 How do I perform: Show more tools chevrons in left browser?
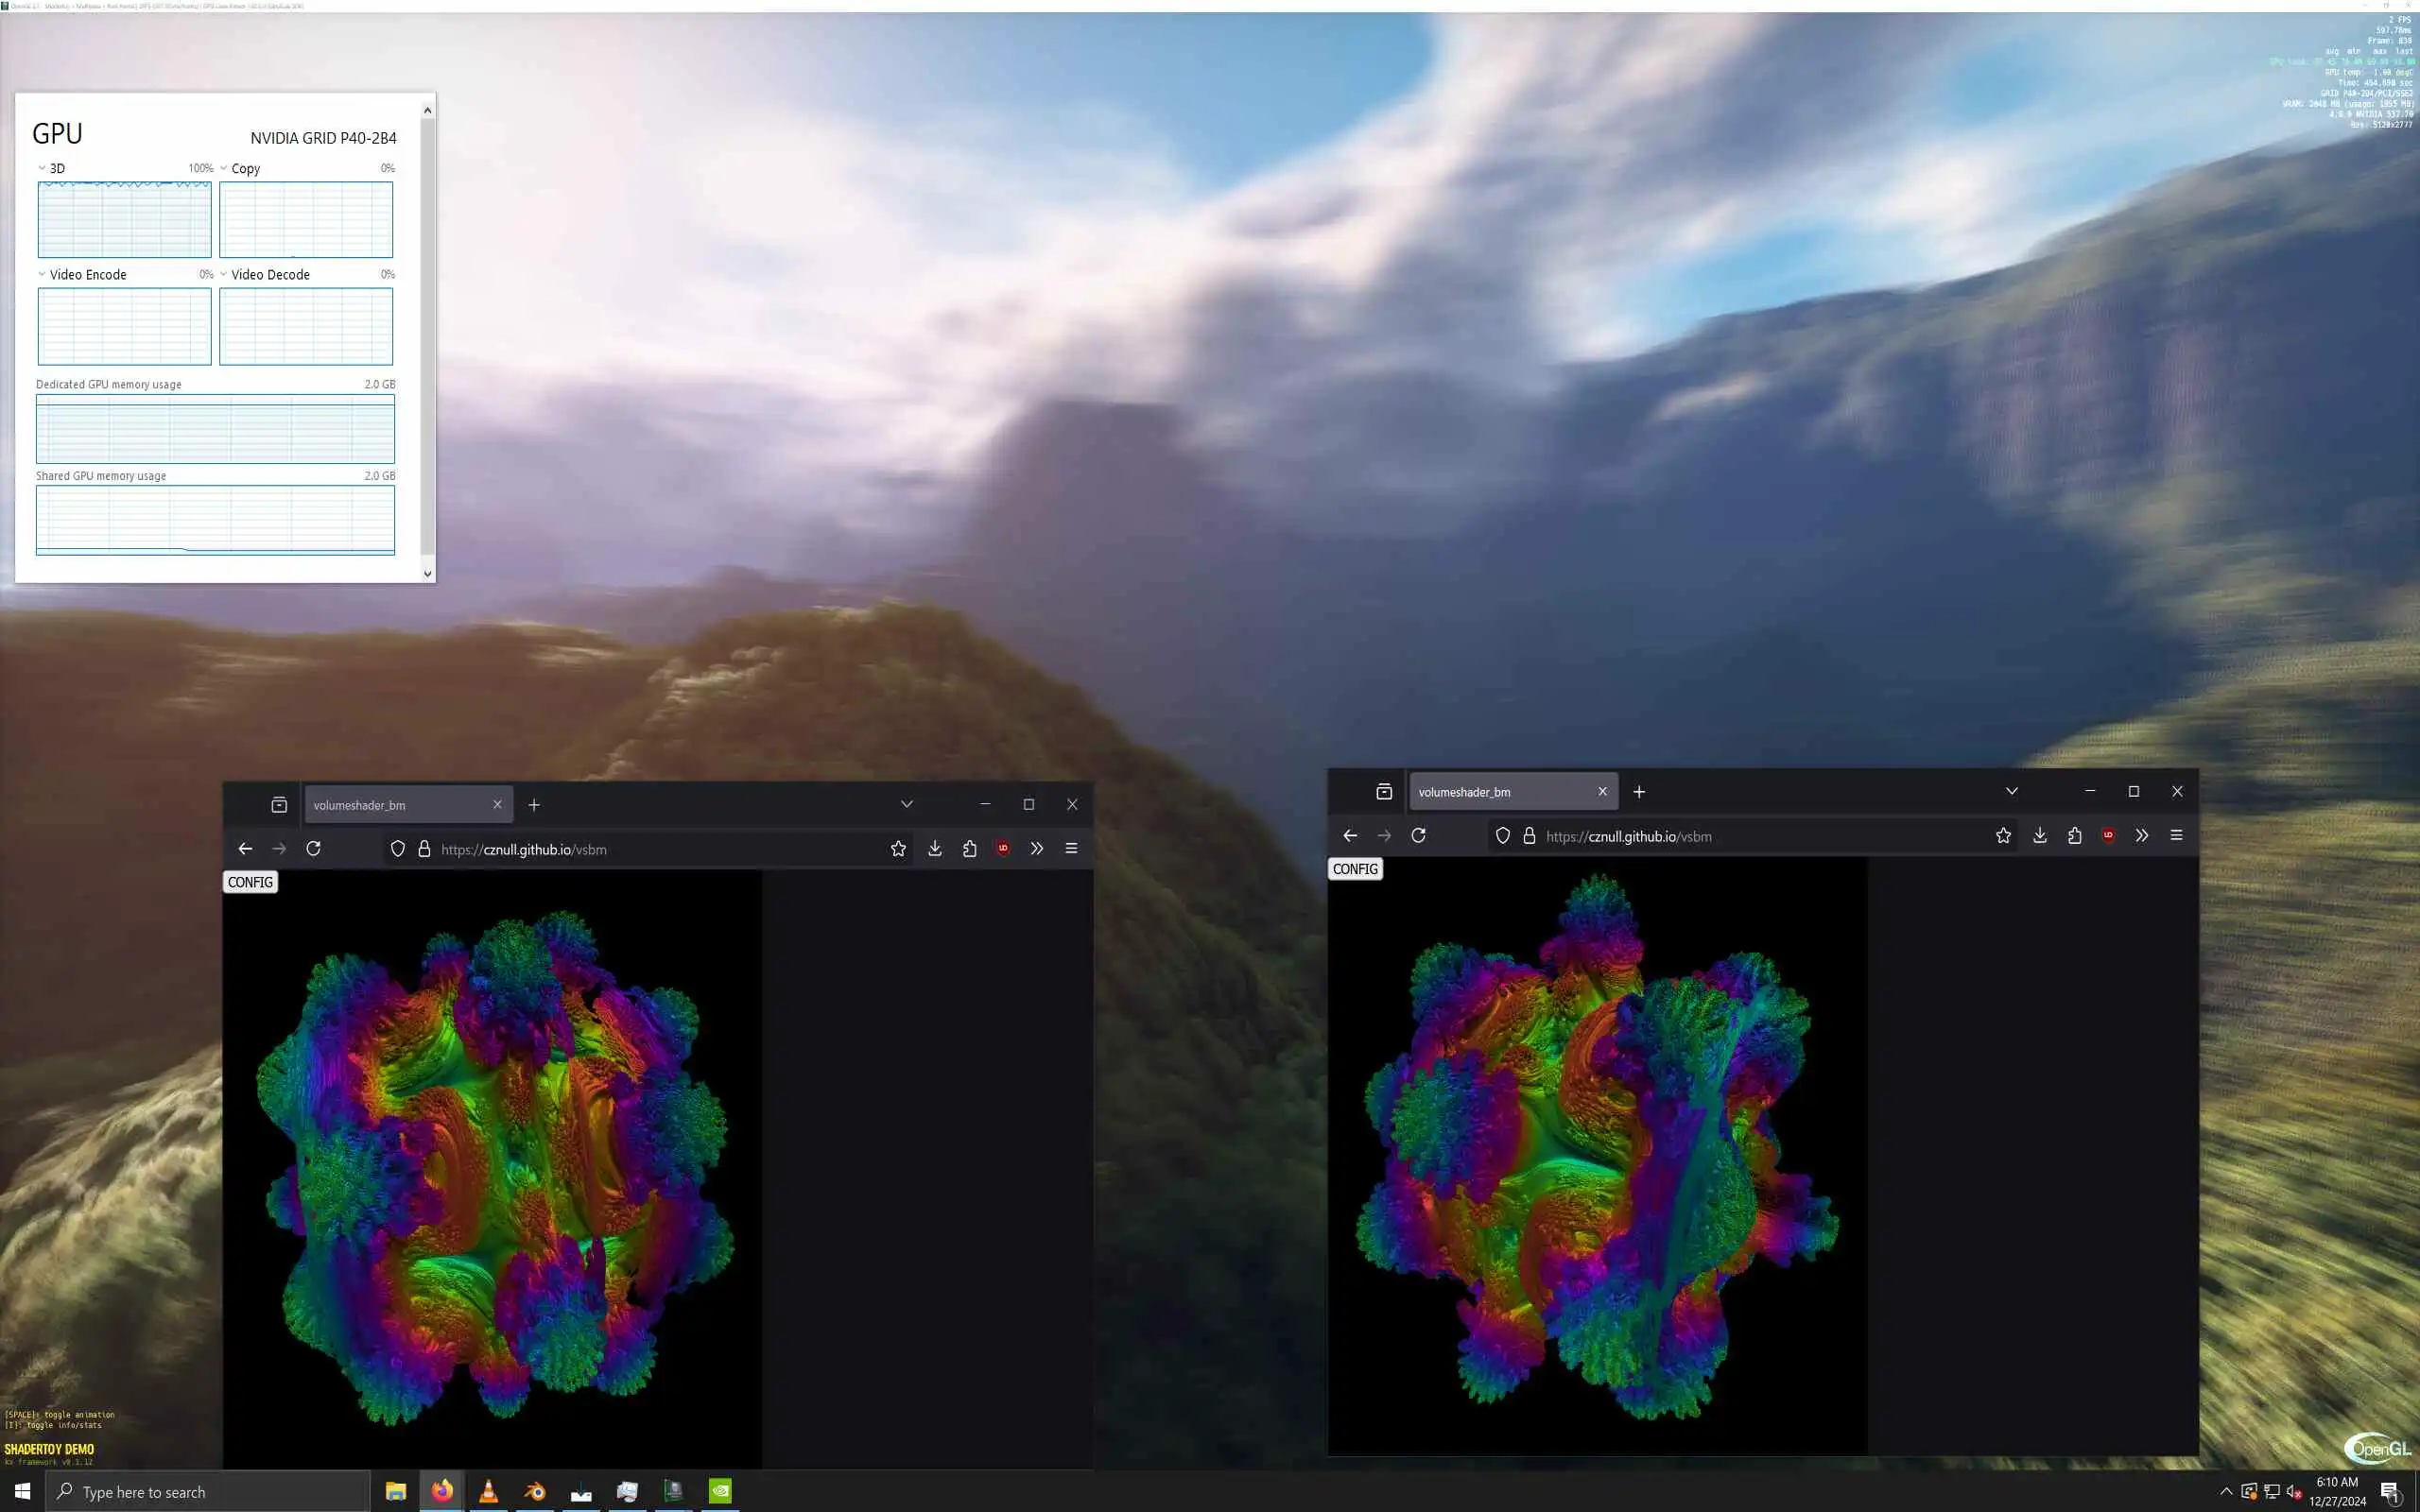[1037, 849]
